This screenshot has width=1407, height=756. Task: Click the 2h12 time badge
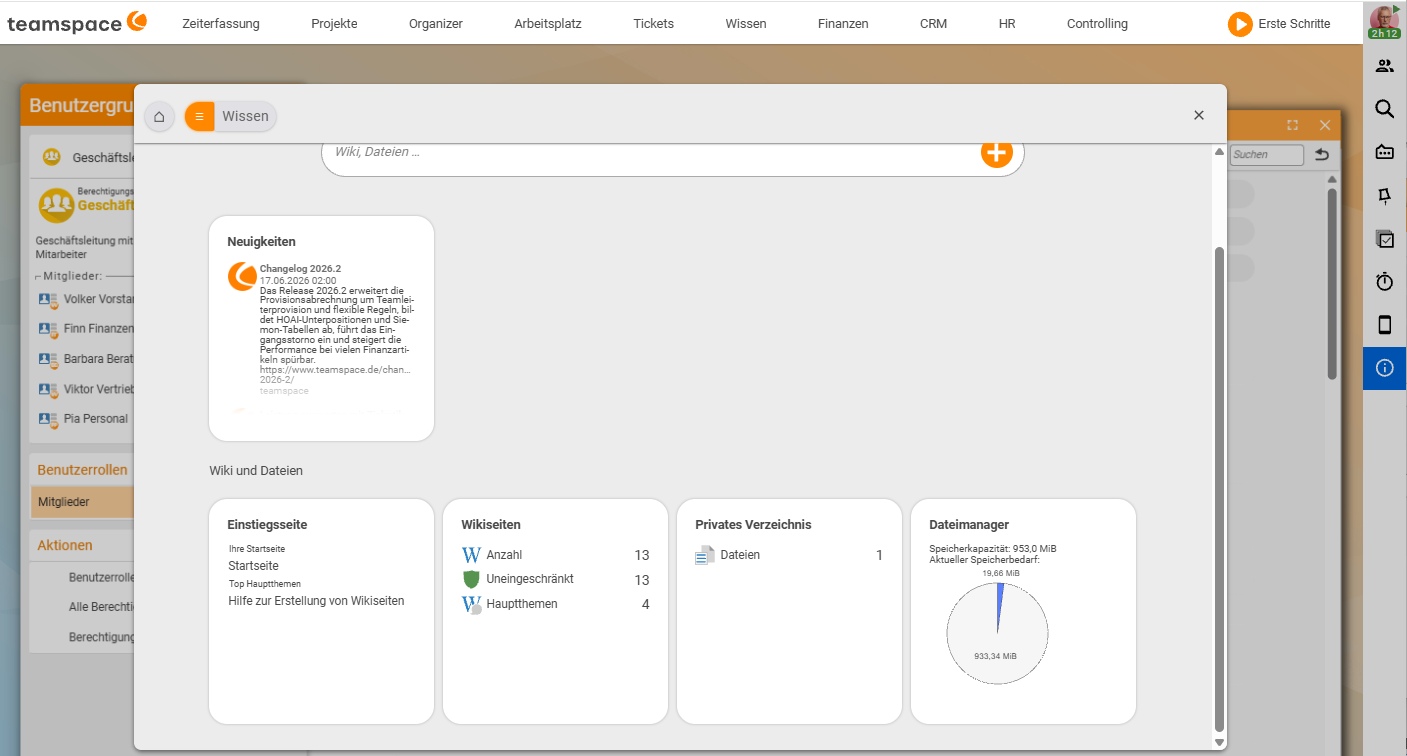coord(1384,34)
